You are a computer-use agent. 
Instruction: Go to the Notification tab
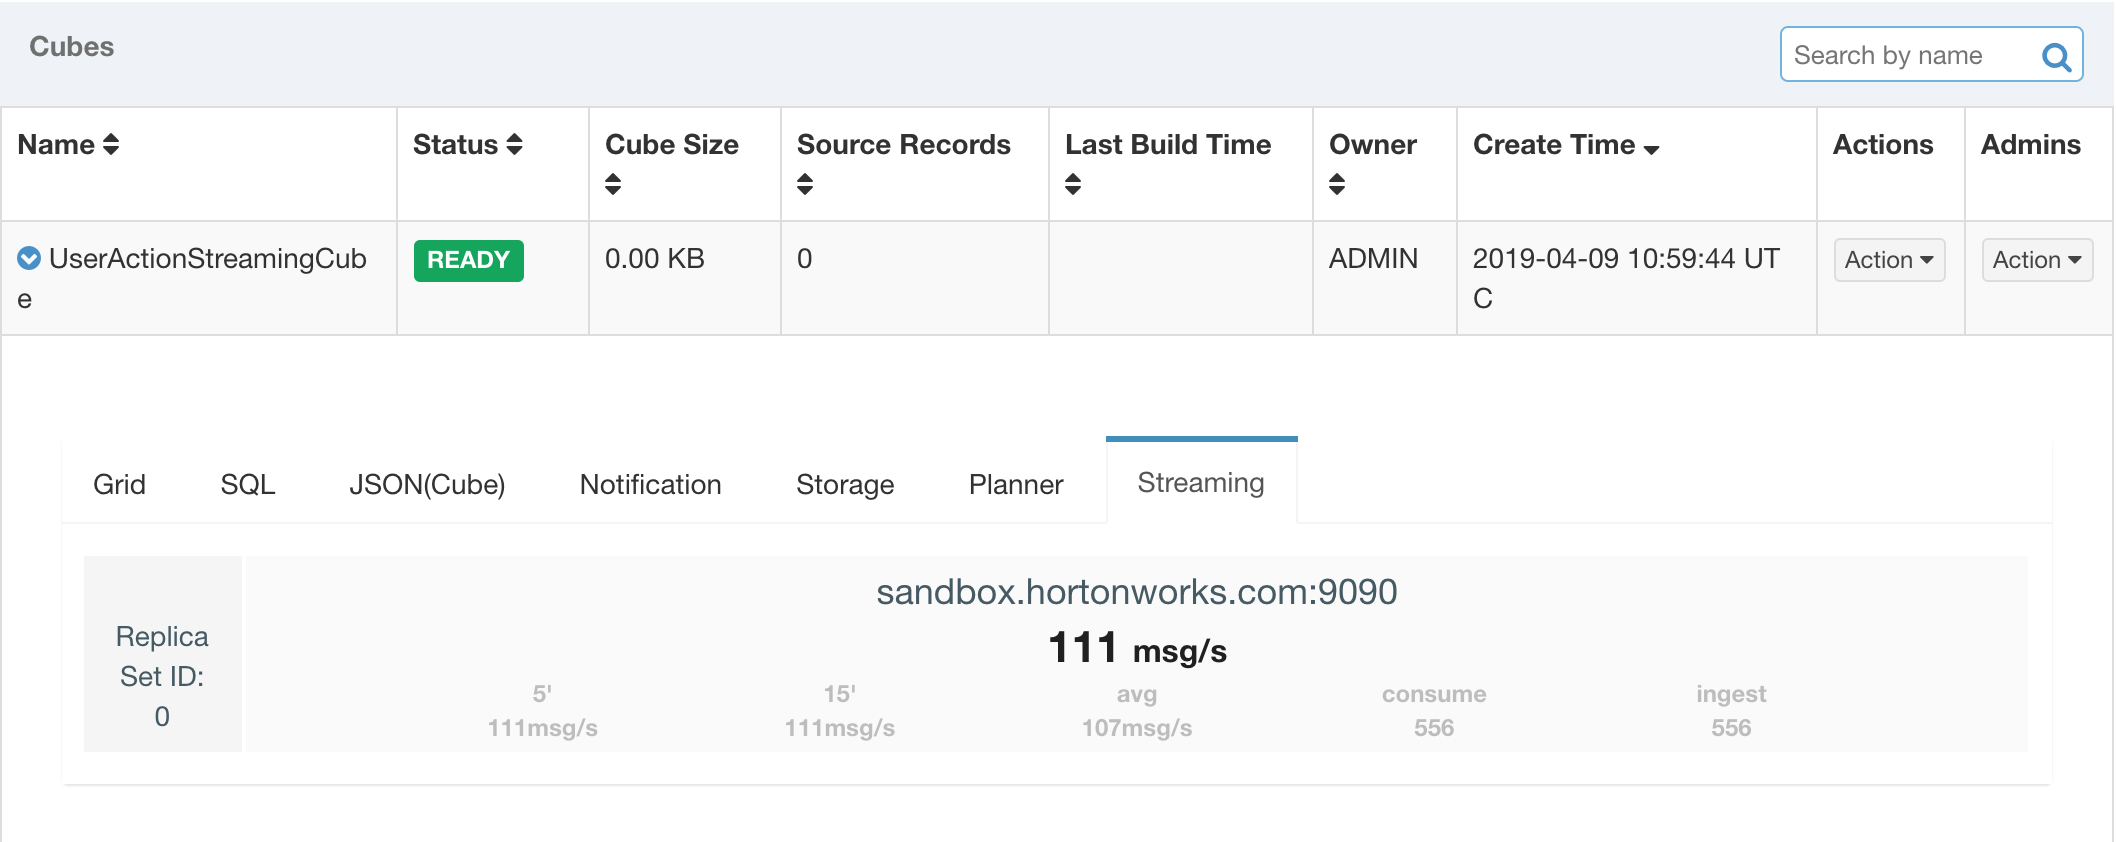coord(650,485)
